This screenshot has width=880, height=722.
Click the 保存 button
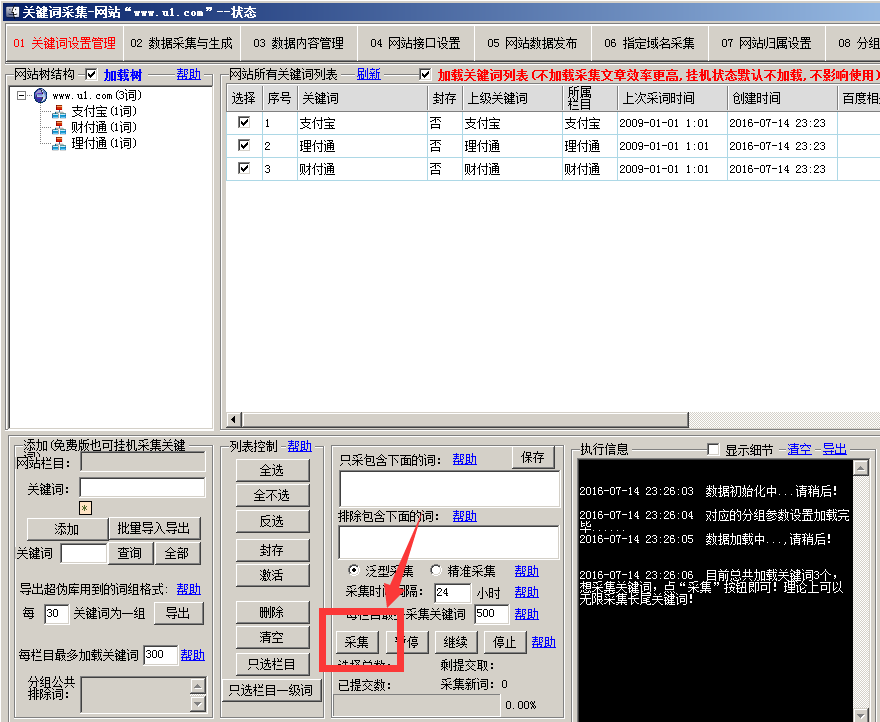pyautogui.click(x=533, y=458)
